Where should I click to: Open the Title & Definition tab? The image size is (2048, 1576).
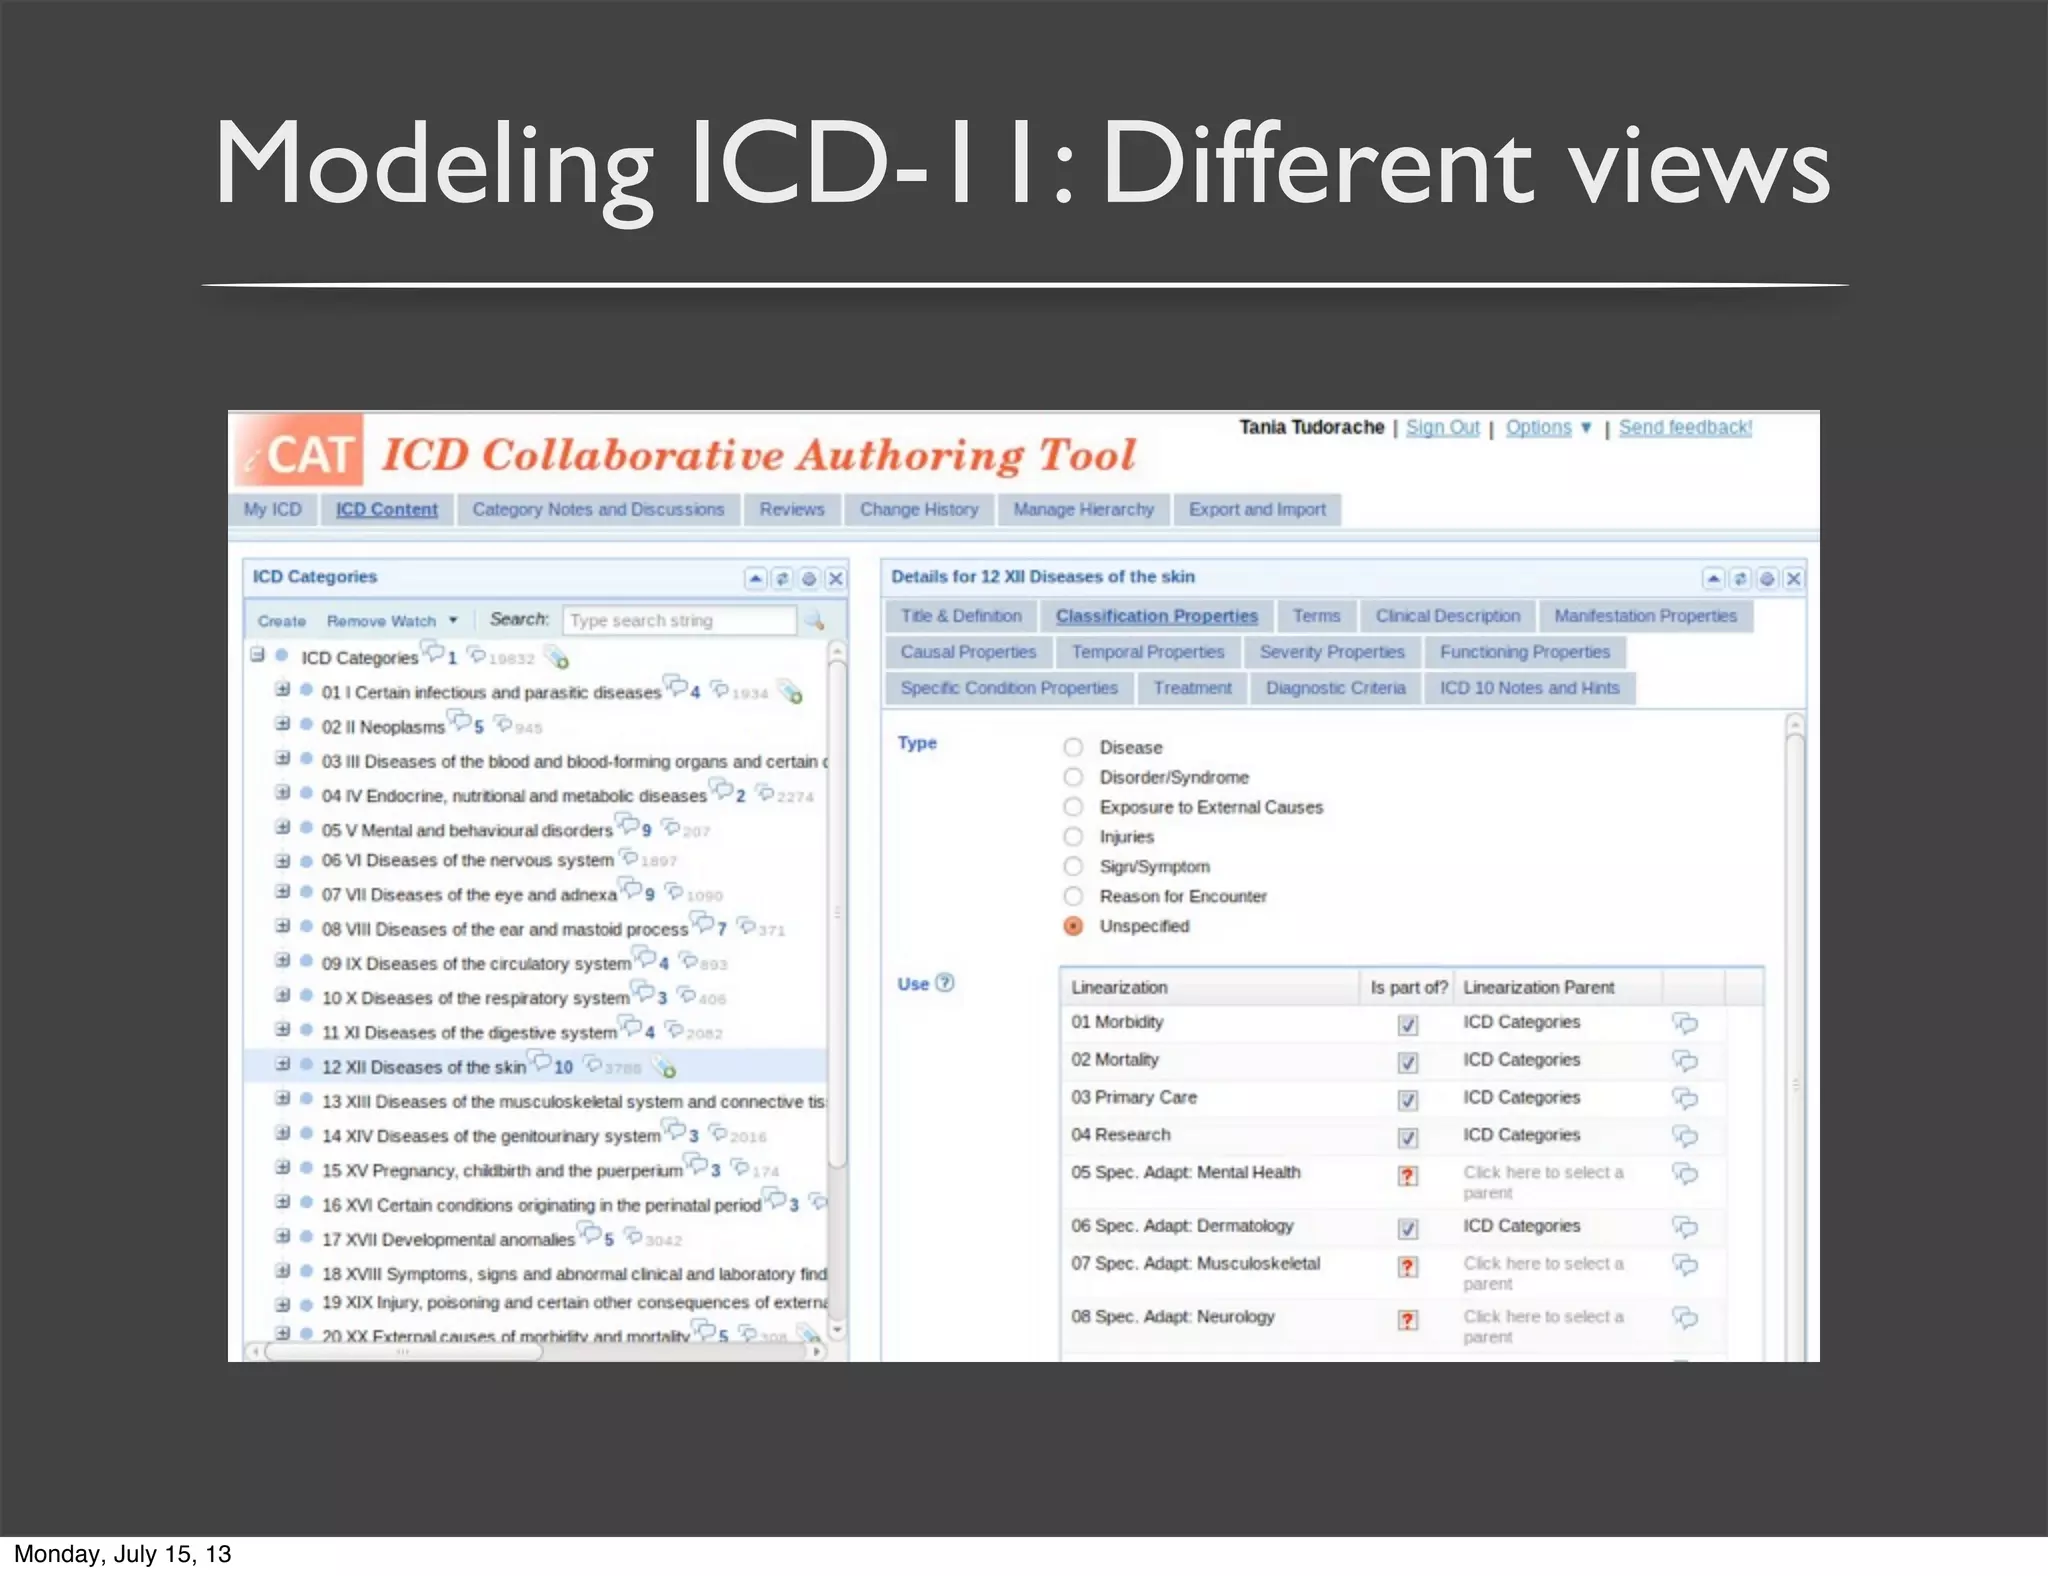tap(961, 616)
